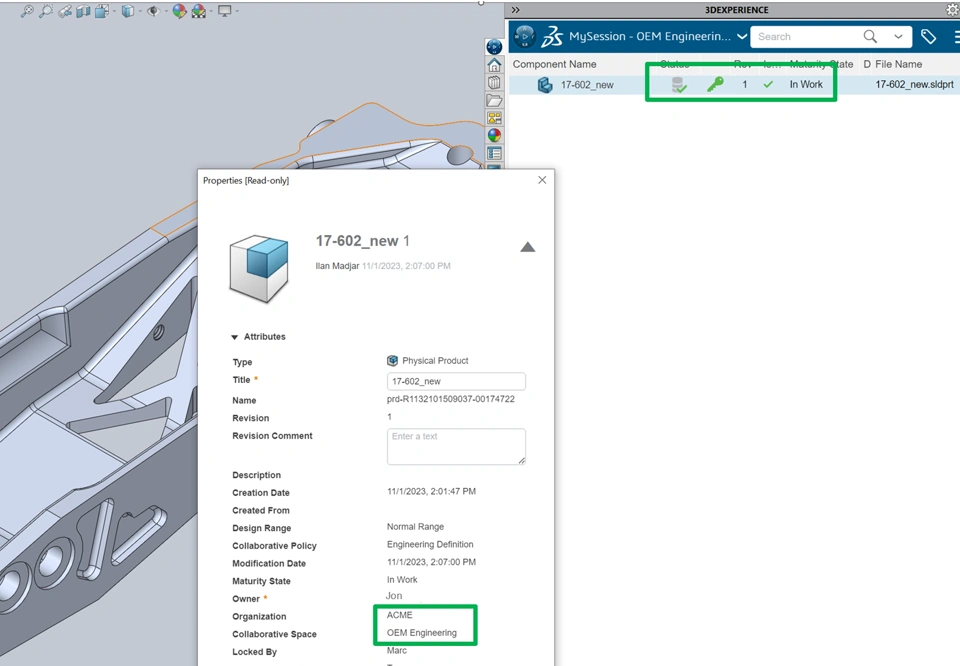Open the View Orientation cube icon
This screenshot has width=960, height=666.
[x=102, y=11]
